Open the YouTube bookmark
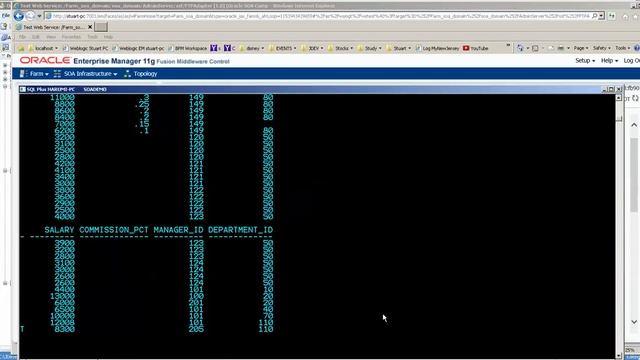 click(476, 48)
